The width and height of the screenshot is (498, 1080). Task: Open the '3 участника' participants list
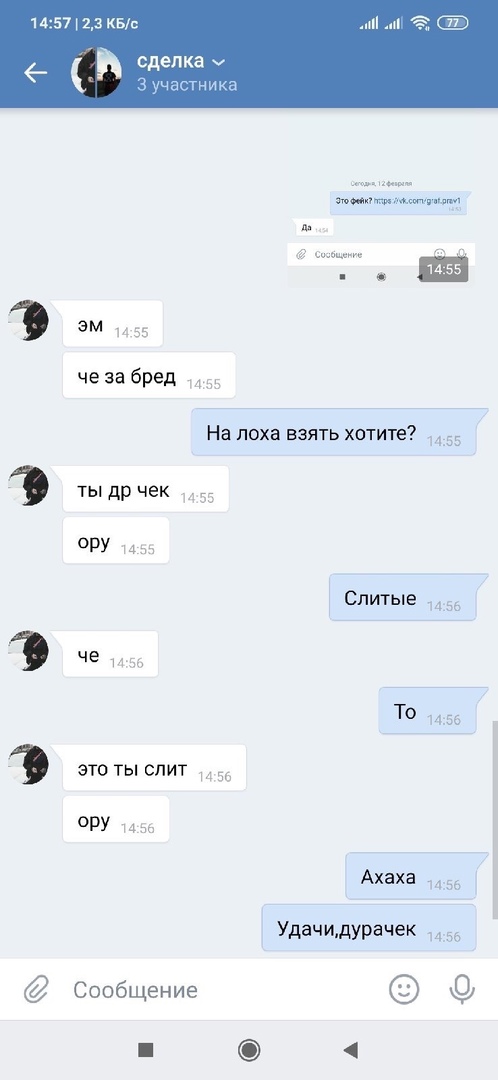coord(187,85)
